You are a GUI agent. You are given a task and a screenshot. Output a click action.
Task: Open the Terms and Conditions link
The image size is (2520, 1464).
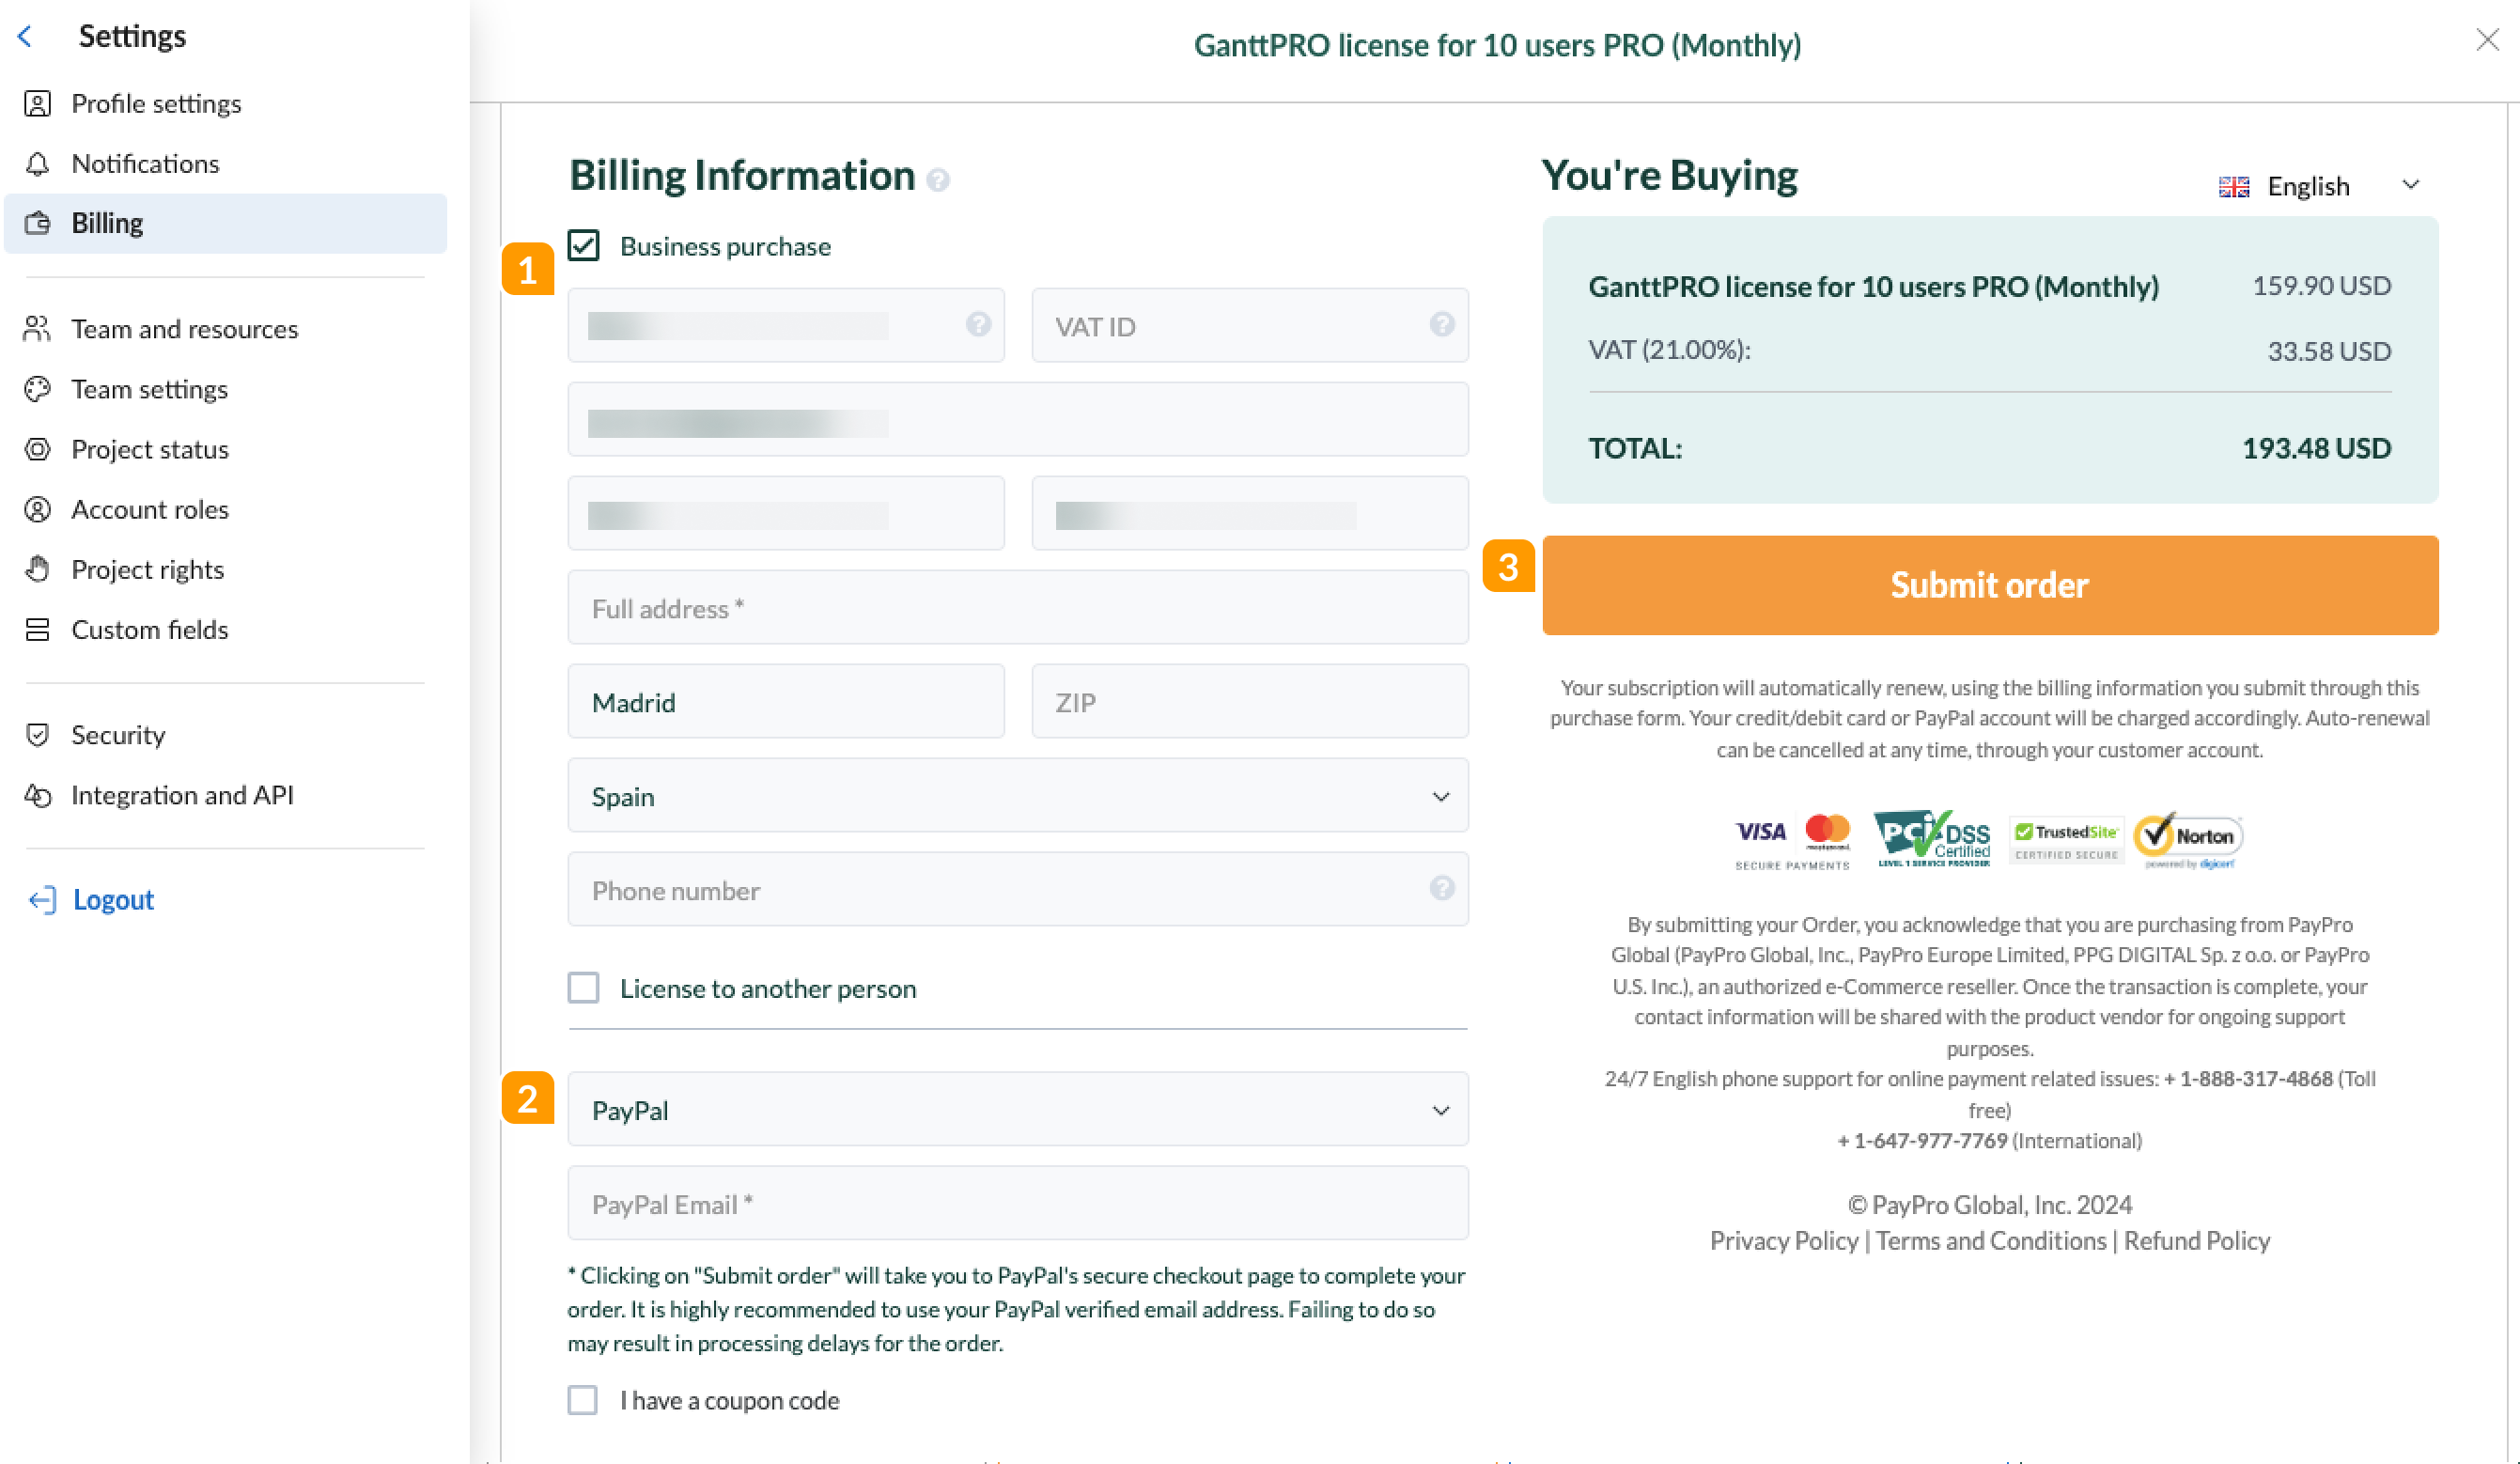pos(1990,1241)
